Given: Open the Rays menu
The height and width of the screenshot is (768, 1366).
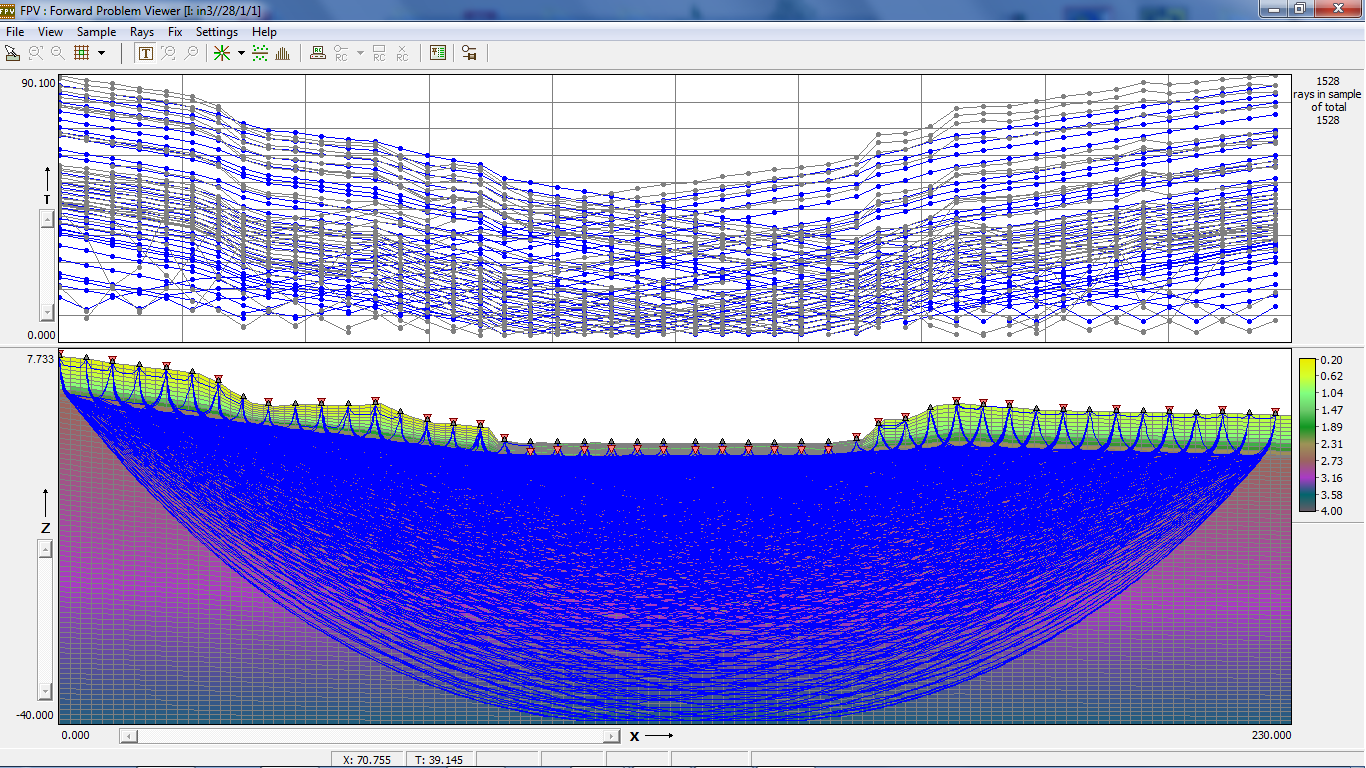Looking at the screenshot, I should pos(142,32).
